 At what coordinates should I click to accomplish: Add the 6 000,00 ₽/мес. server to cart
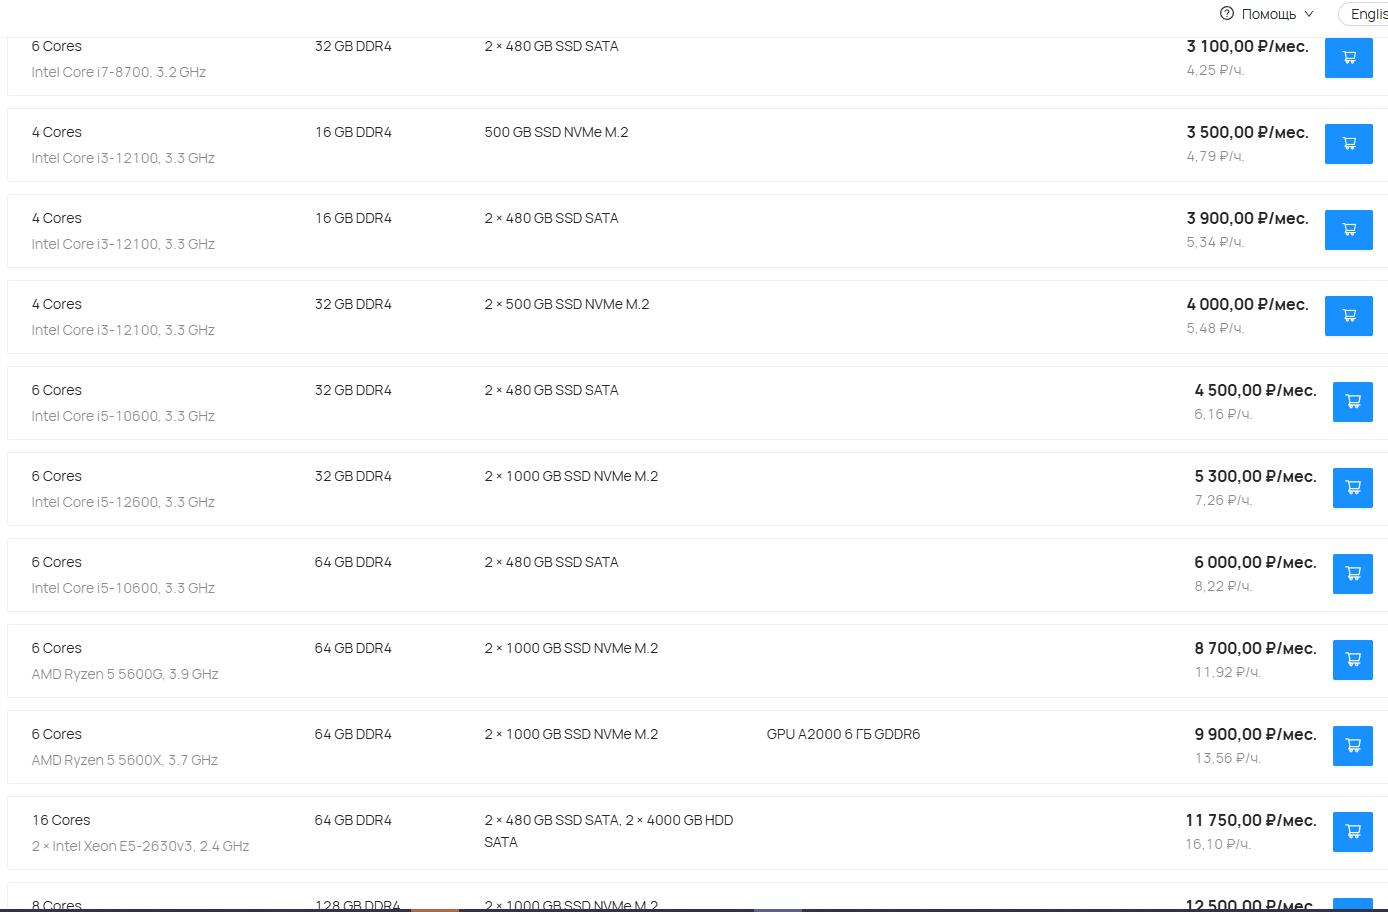(x=1352, y=574)
